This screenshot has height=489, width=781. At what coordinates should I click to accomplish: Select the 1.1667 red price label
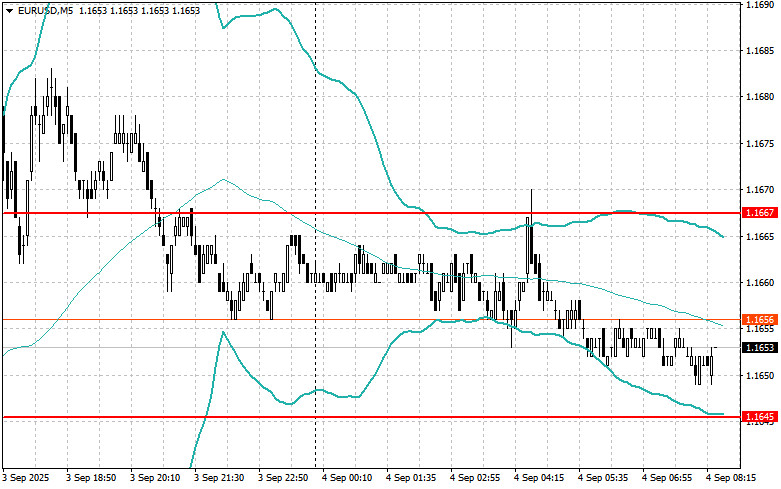tap(760, 213)
